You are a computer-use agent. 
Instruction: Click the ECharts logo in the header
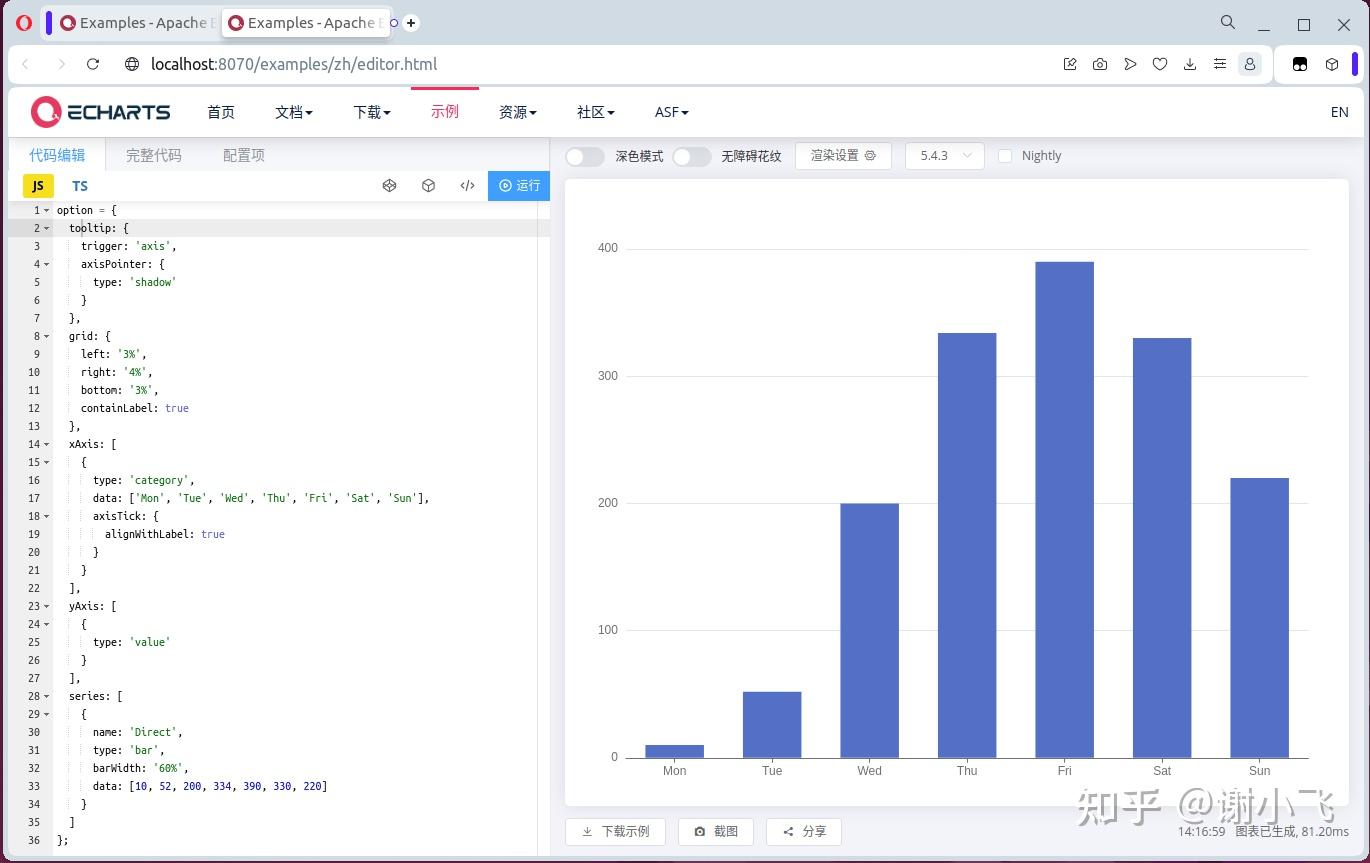[x=98, y=111]
